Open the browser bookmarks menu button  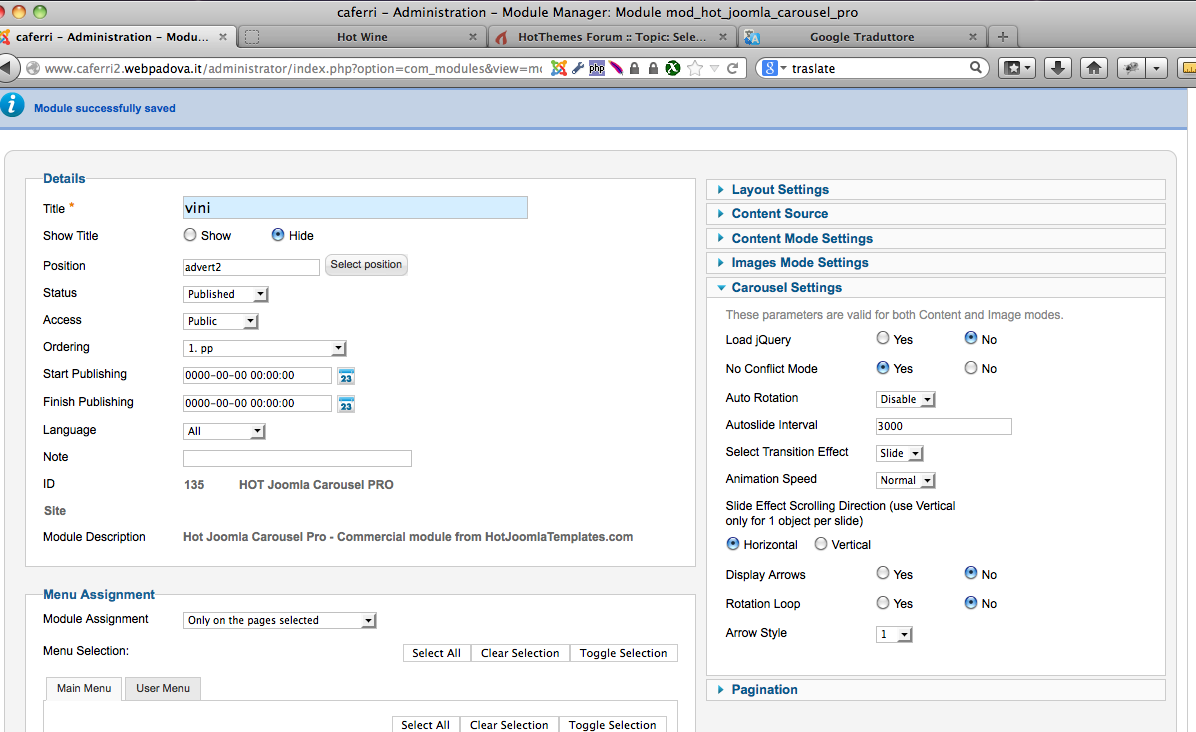[x=1017, y=68]
